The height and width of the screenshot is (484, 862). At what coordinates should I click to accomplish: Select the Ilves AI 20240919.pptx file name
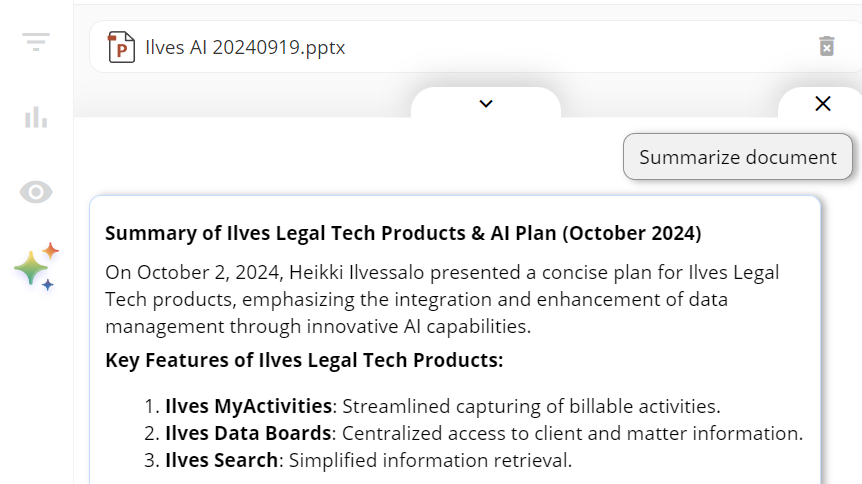pos(245,47)
